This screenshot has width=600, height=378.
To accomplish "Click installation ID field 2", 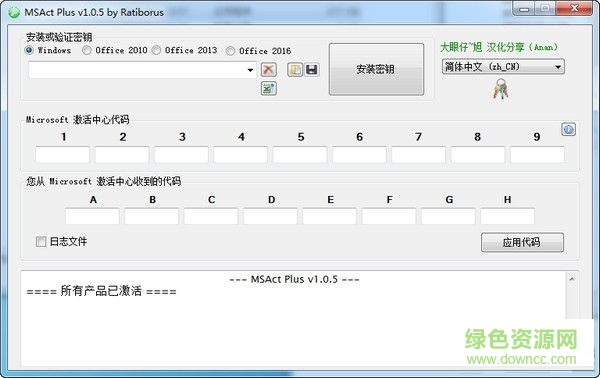I will point(122,155).
